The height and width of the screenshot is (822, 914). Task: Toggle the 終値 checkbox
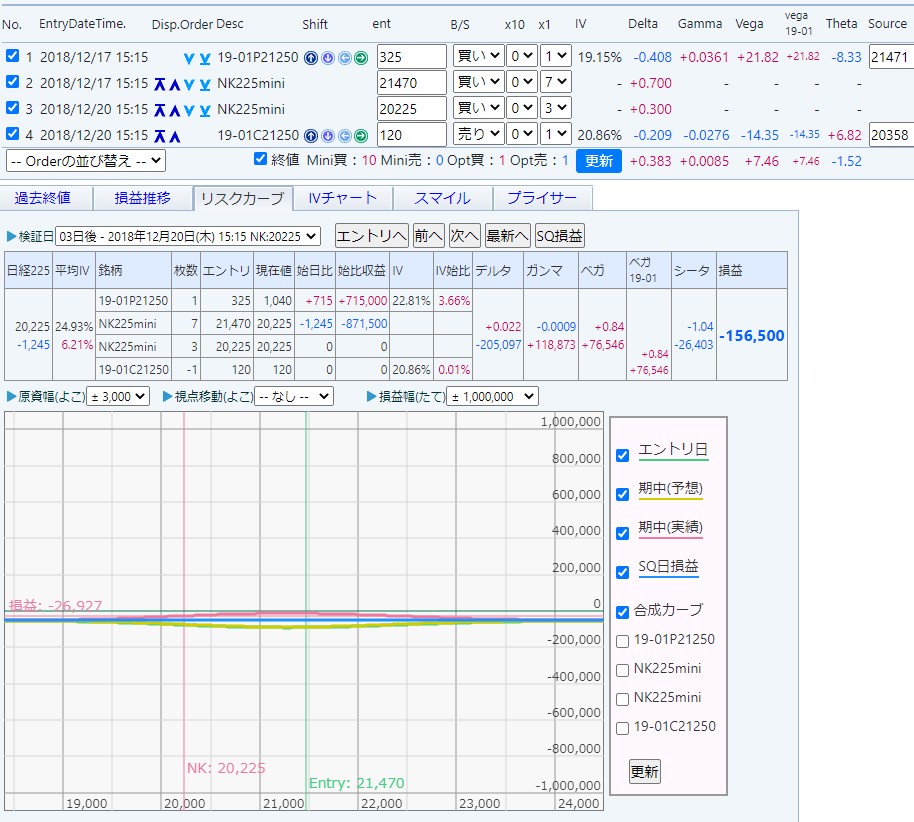click(261, 159)
